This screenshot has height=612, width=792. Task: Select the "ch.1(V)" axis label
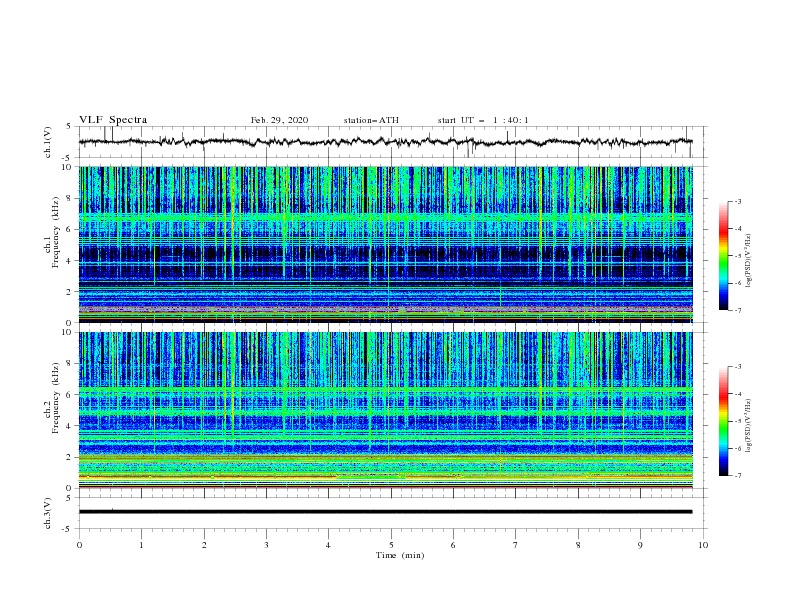tap(48, 142)
